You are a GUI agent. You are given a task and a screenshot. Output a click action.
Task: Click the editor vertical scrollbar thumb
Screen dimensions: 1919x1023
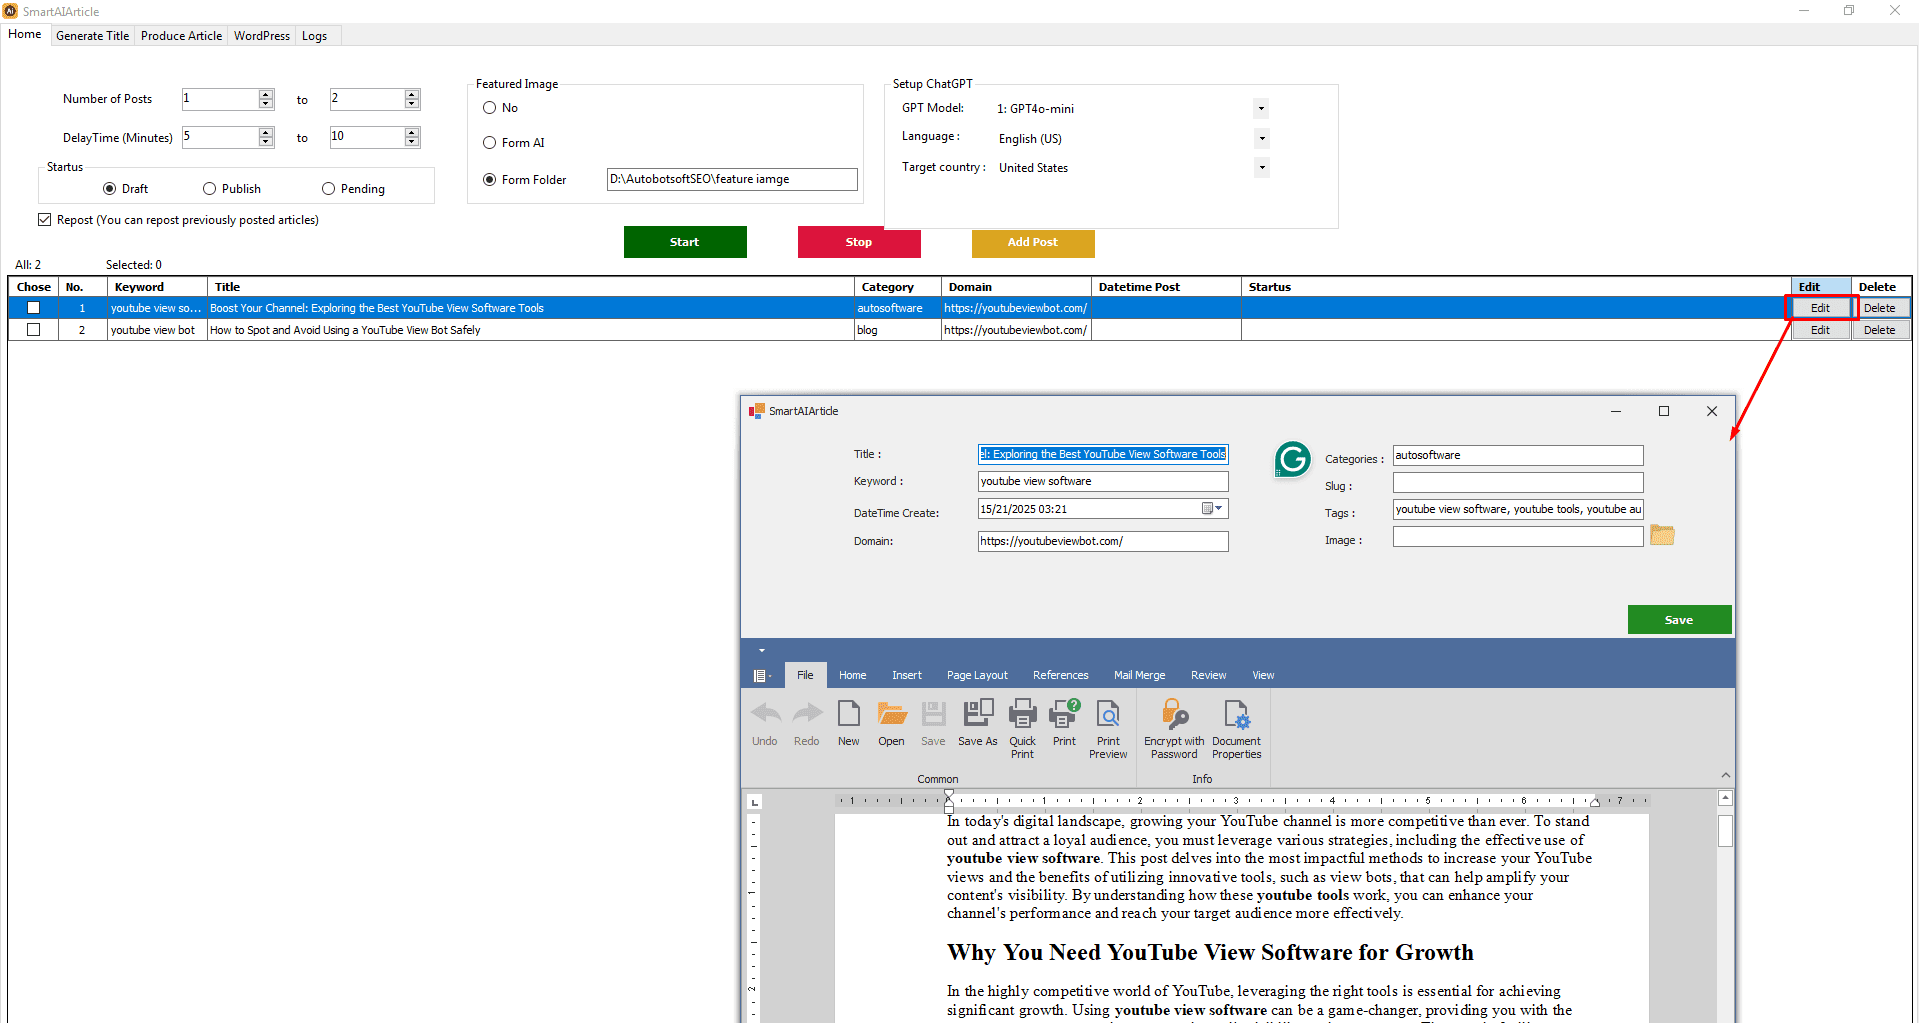point(1725,831)
